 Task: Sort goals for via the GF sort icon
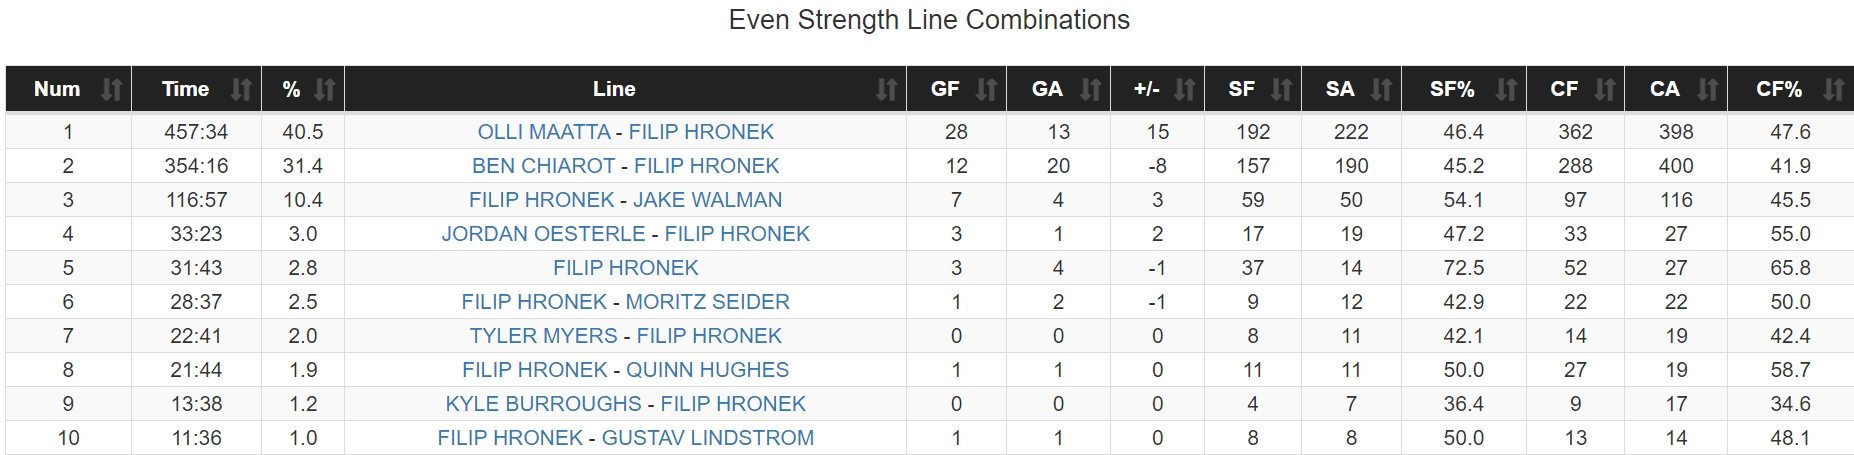986,90
